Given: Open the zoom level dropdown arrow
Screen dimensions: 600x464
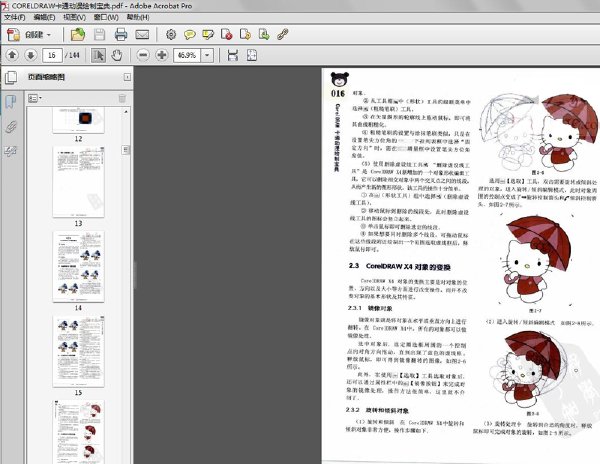Looking at the screenshot, I should (x=207, y=55).
